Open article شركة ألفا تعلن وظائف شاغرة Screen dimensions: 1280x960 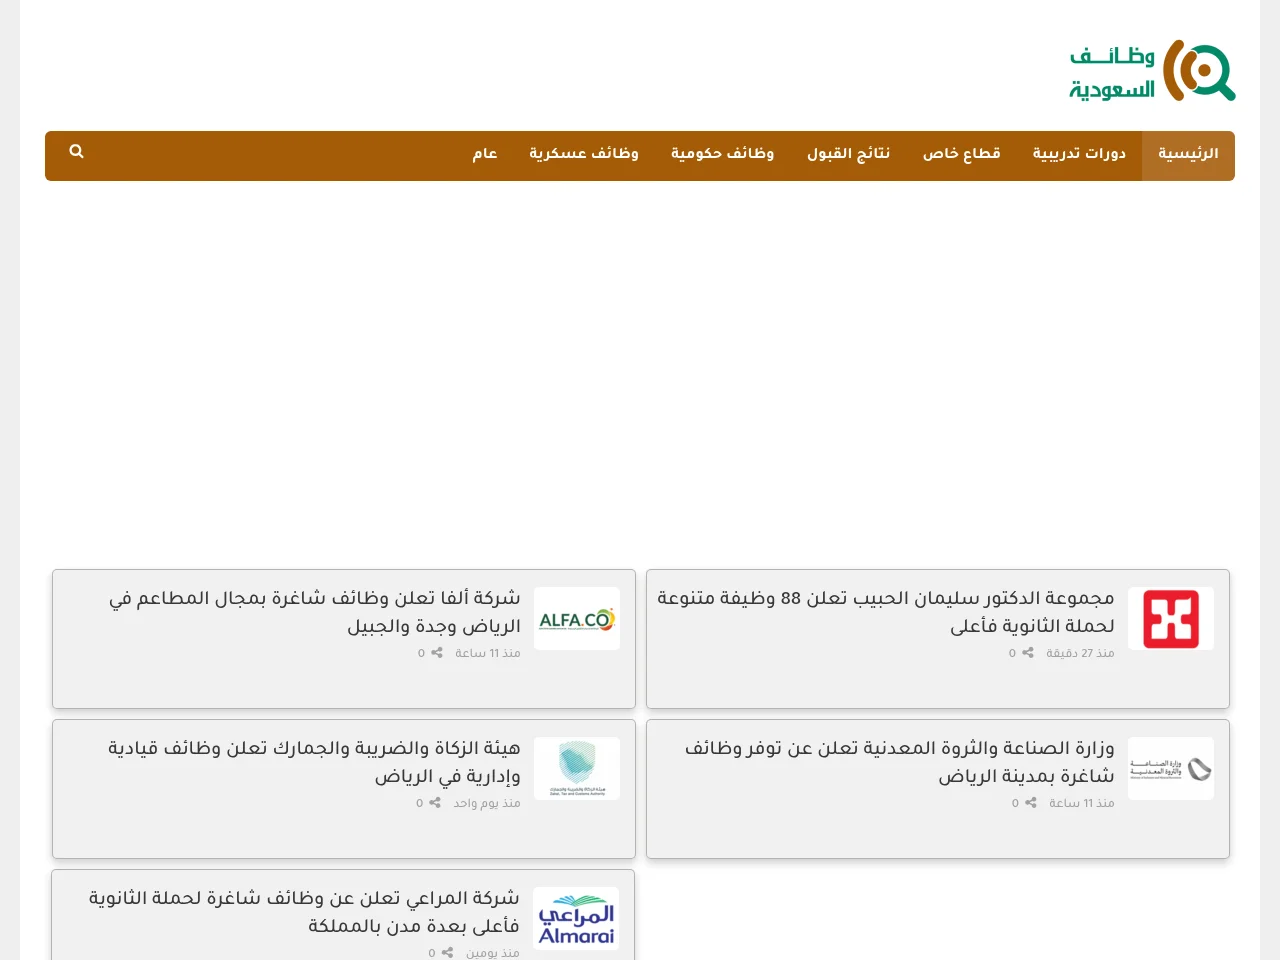click(315, 612)
